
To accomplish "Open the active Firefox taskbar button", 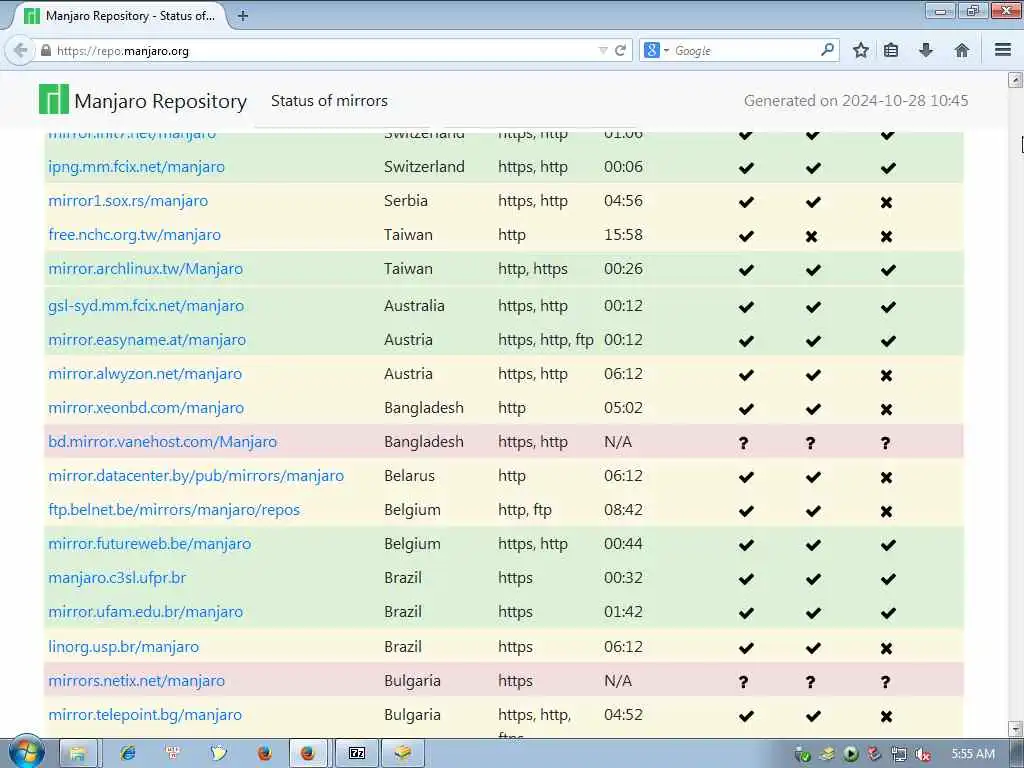I will pos(308,754).
